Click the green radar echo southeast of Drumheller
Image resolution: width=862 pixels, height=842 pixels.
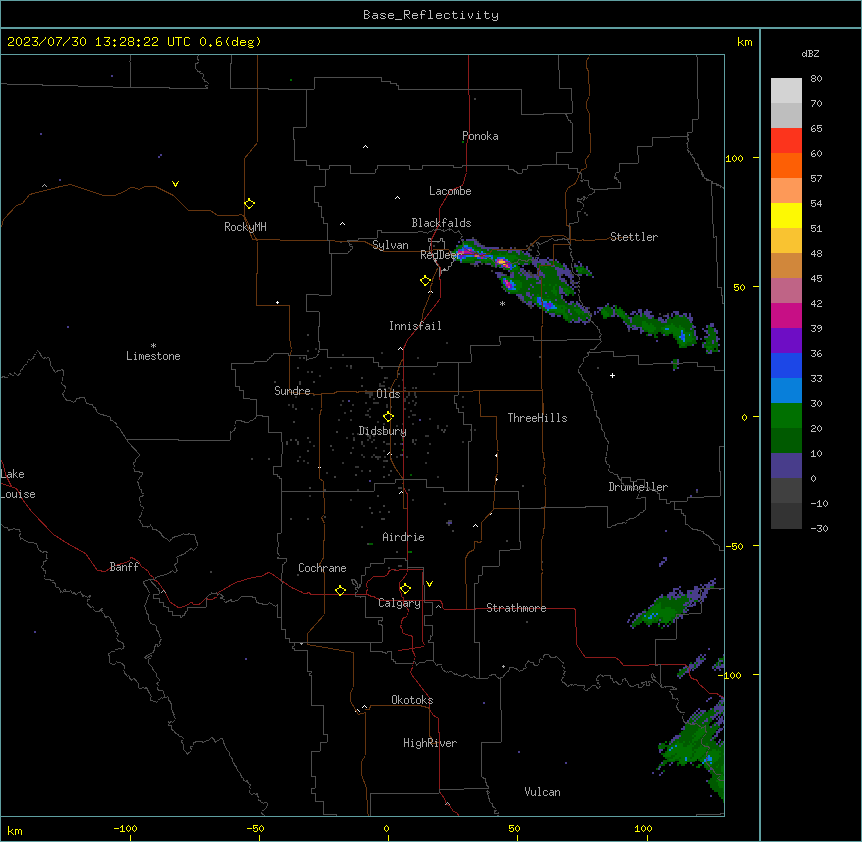coord(671,605)
